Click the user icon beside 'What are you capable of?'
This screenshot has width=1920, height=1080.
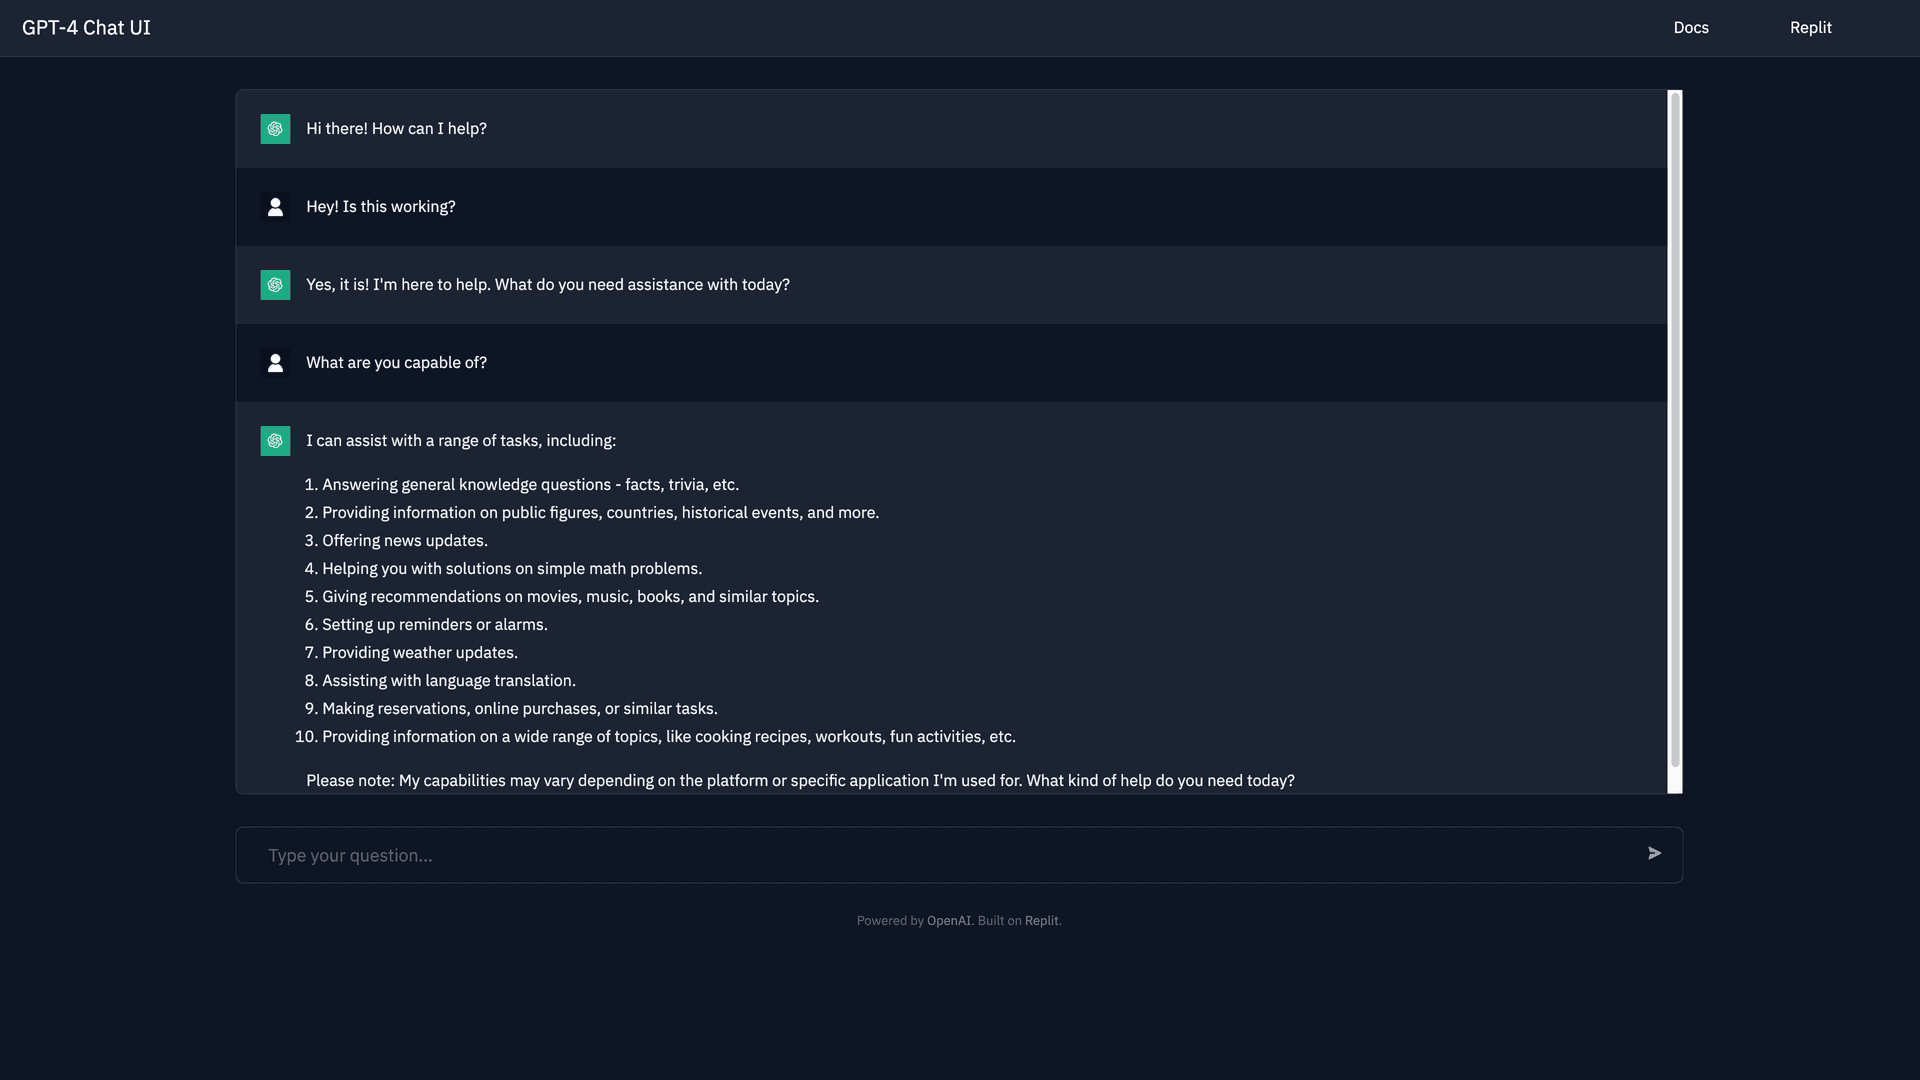[275, 363]
